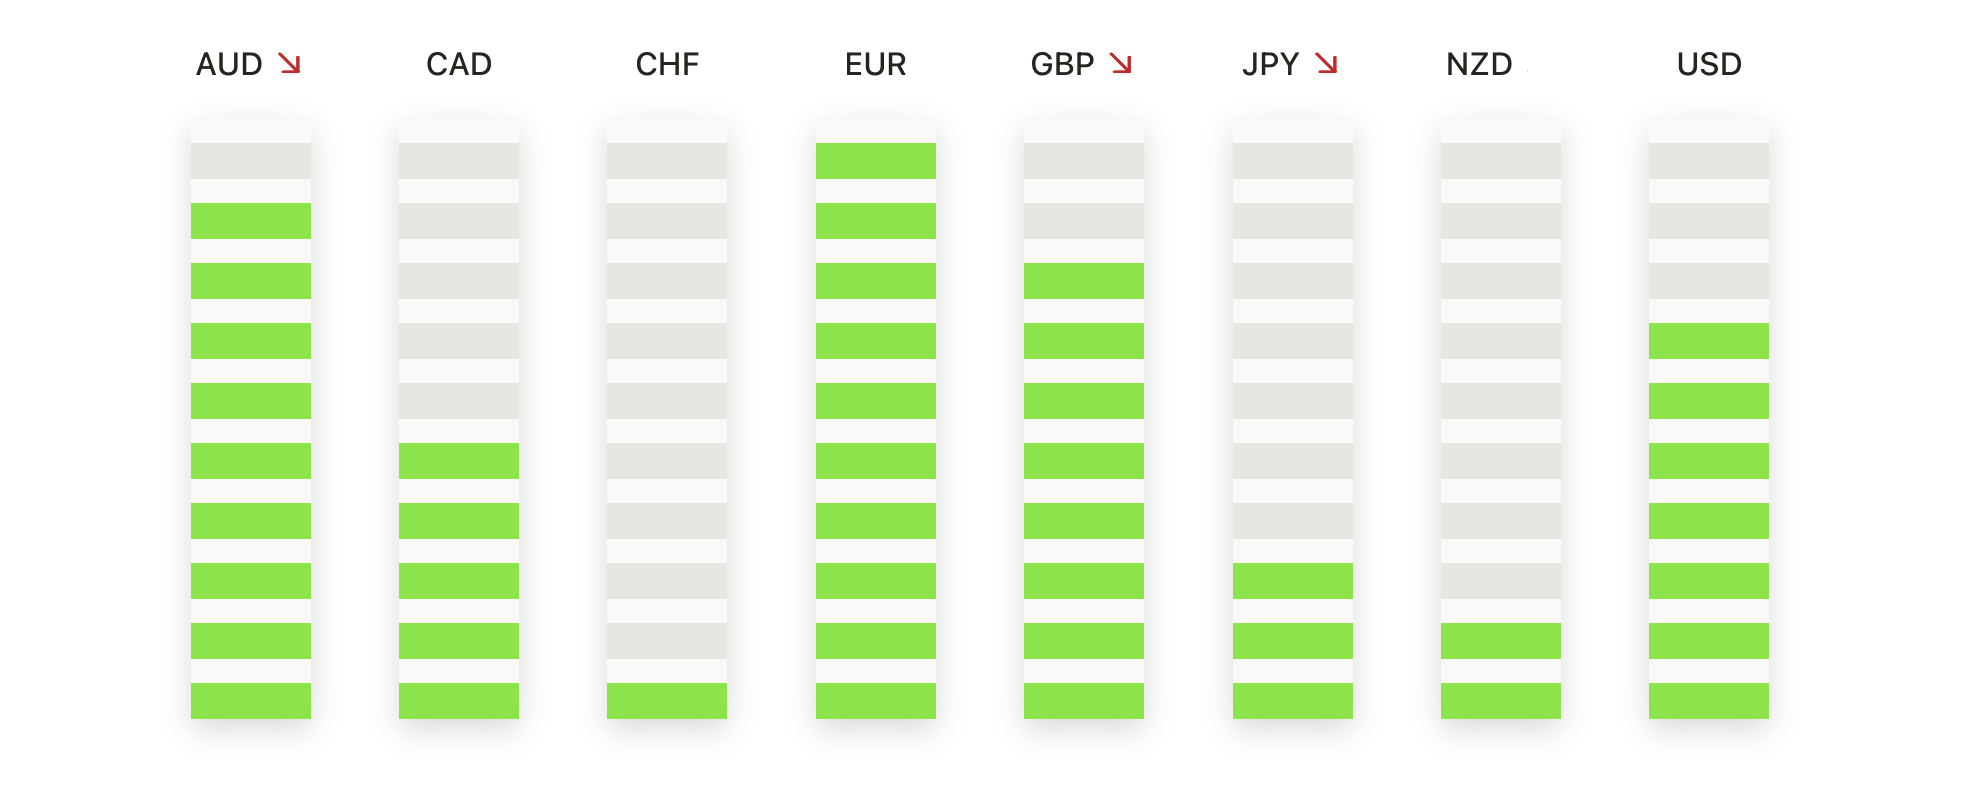
Task: Click the topmost green segment of AUD bar
Action: pyautogui.click(x=251, y=221)
